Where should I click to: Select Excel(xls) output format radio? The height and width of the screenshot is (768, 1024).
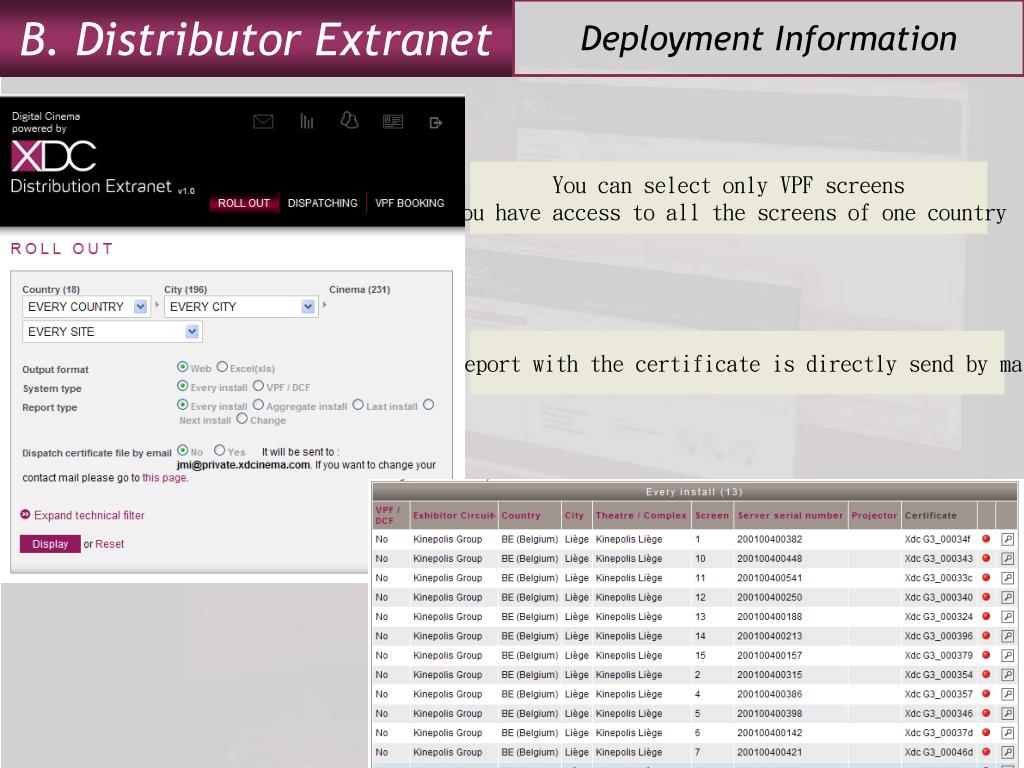click(x=222, y=367)
